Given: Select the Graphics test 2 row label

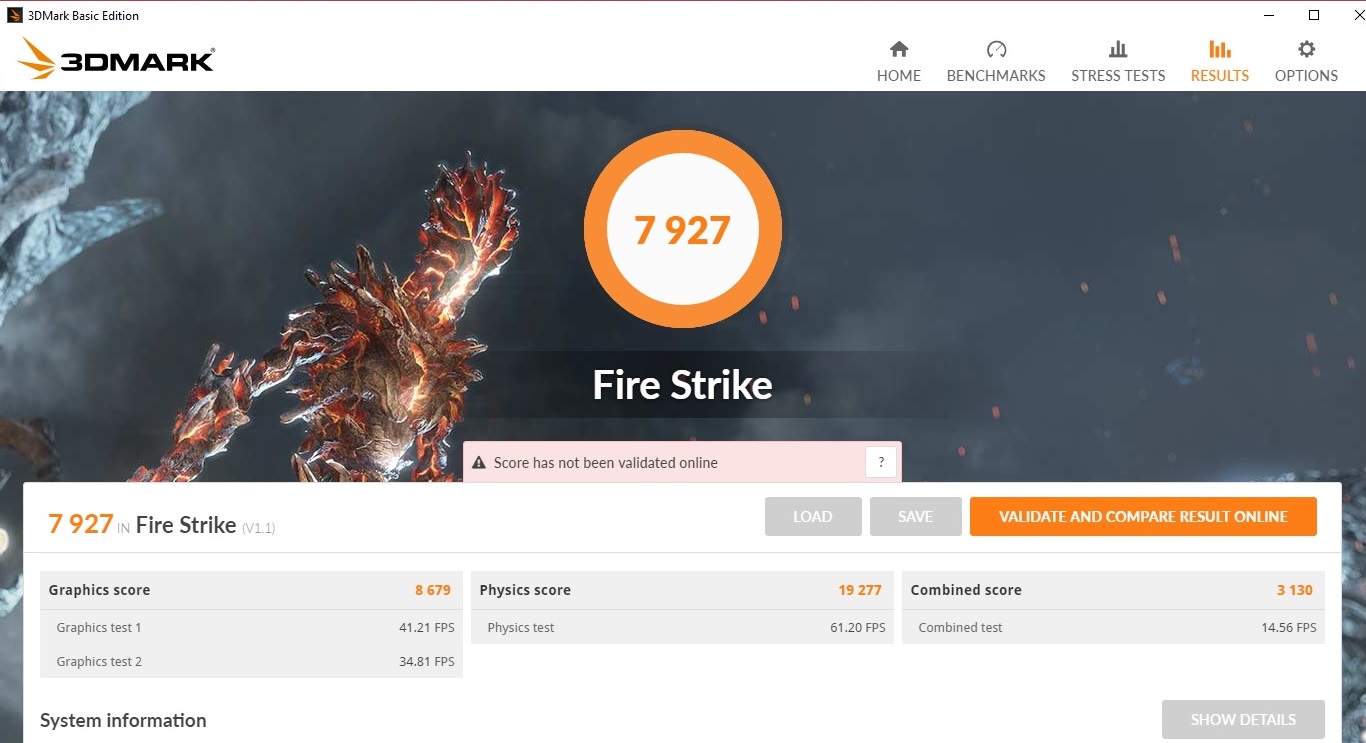Looking at the screenshot, I should pyautogui.click(x=99, y=662).
